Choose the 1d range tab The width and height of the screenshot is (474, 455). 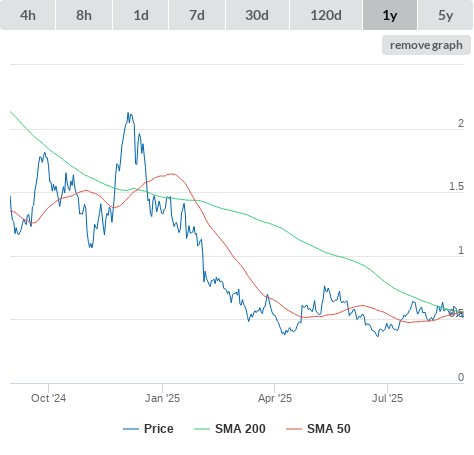click(141, 15)
